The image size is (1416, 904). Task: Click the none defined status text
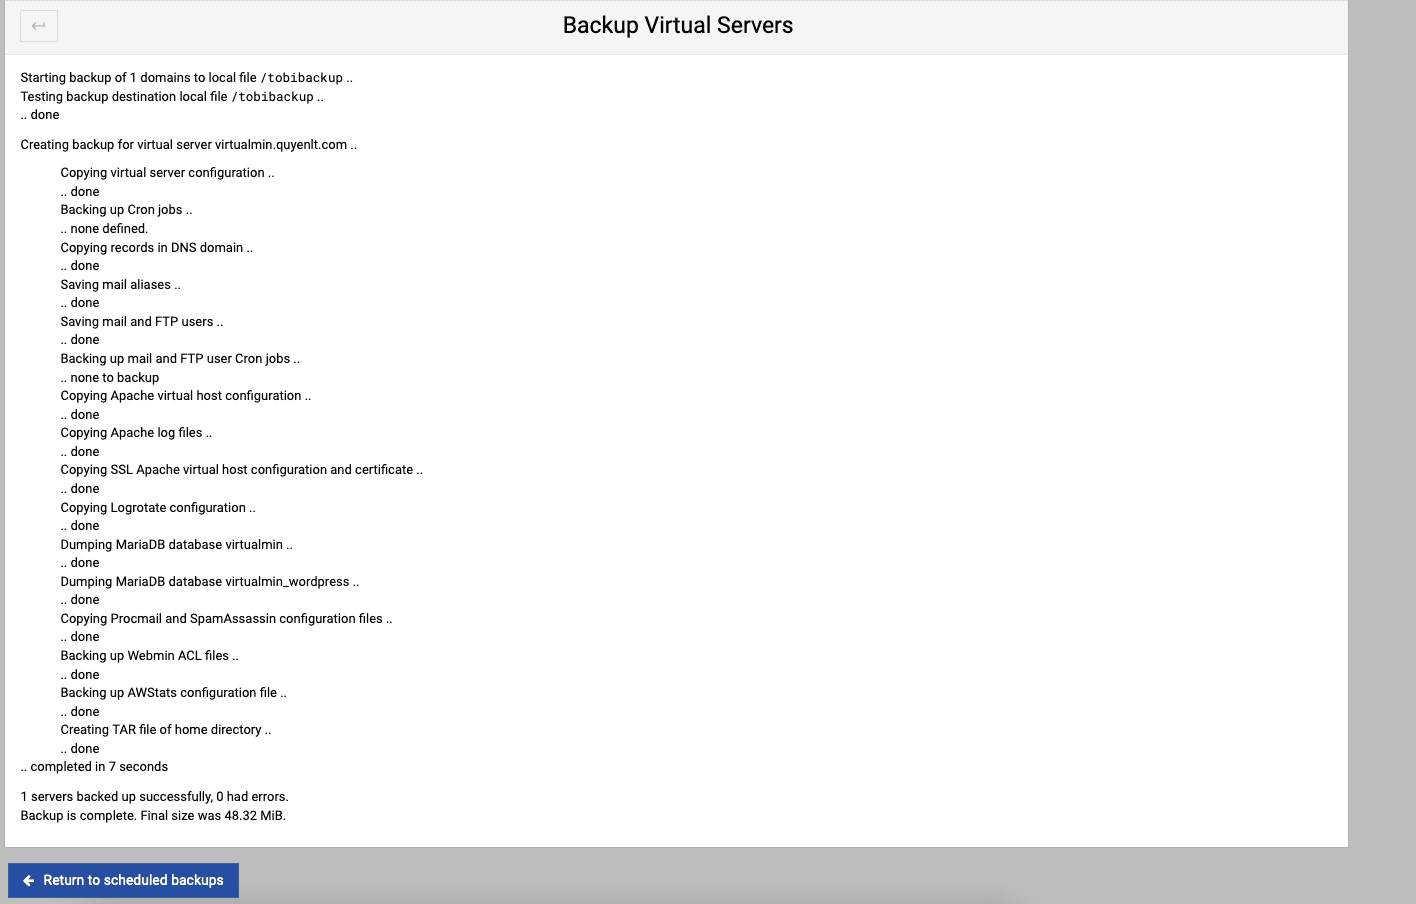tap(108, 229)
